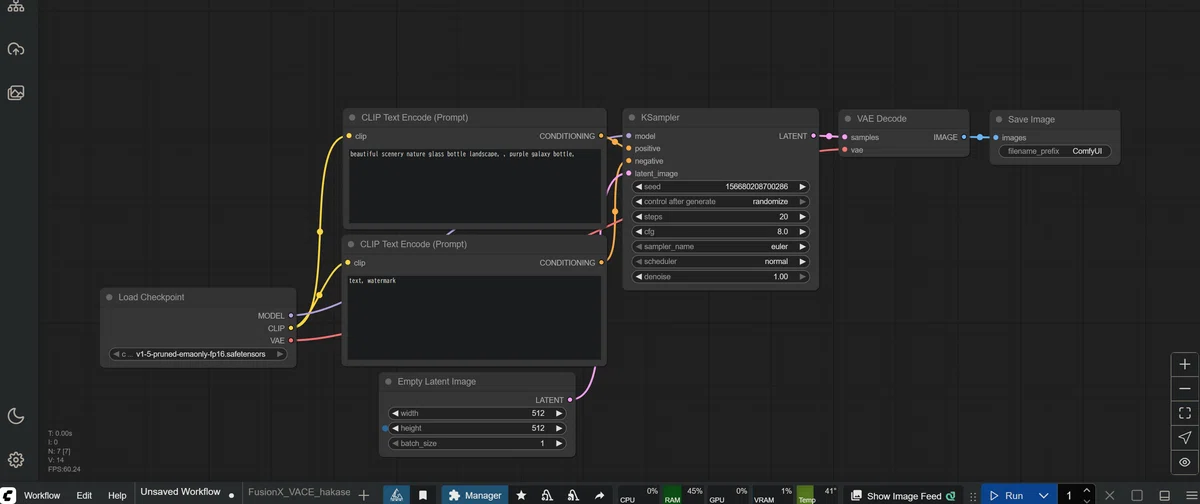Adjust the run batch count stepper
Image resolution: width=1200 pixels, height=504 pixels.
tap(1088, 495)
